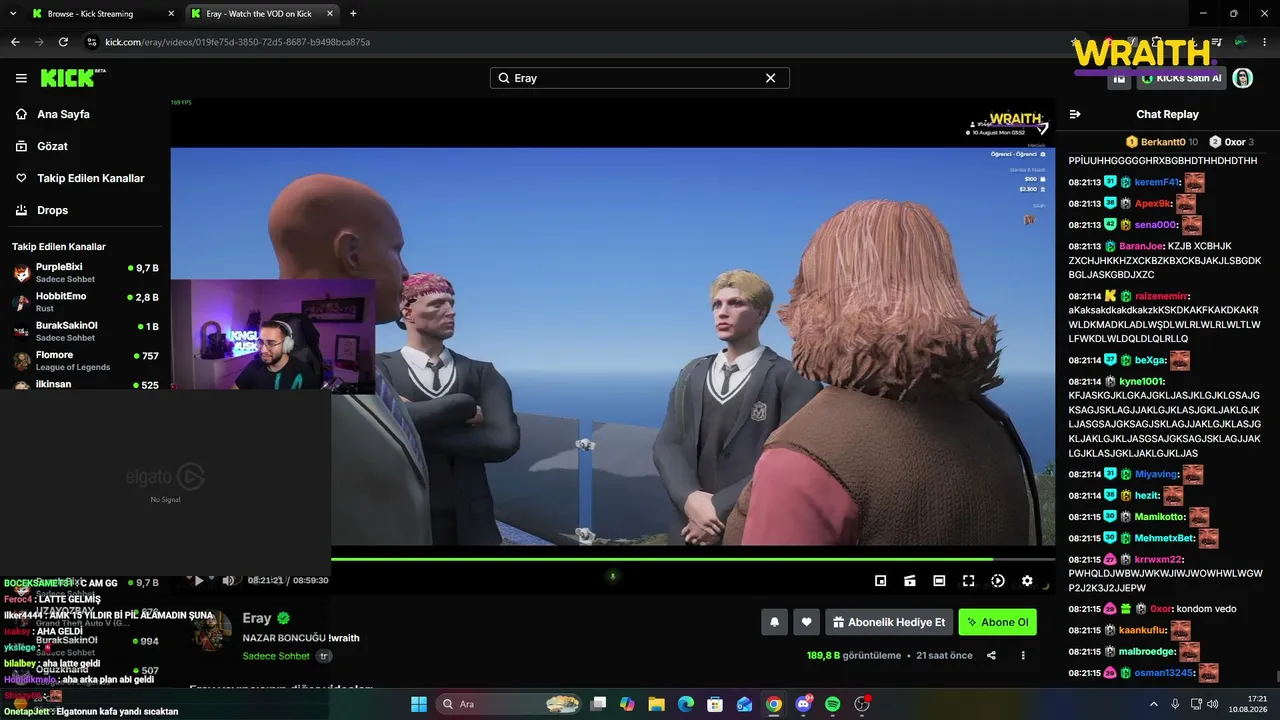Clear the Eray search text
The image size is (1280, 720).
tap(770, 78)
